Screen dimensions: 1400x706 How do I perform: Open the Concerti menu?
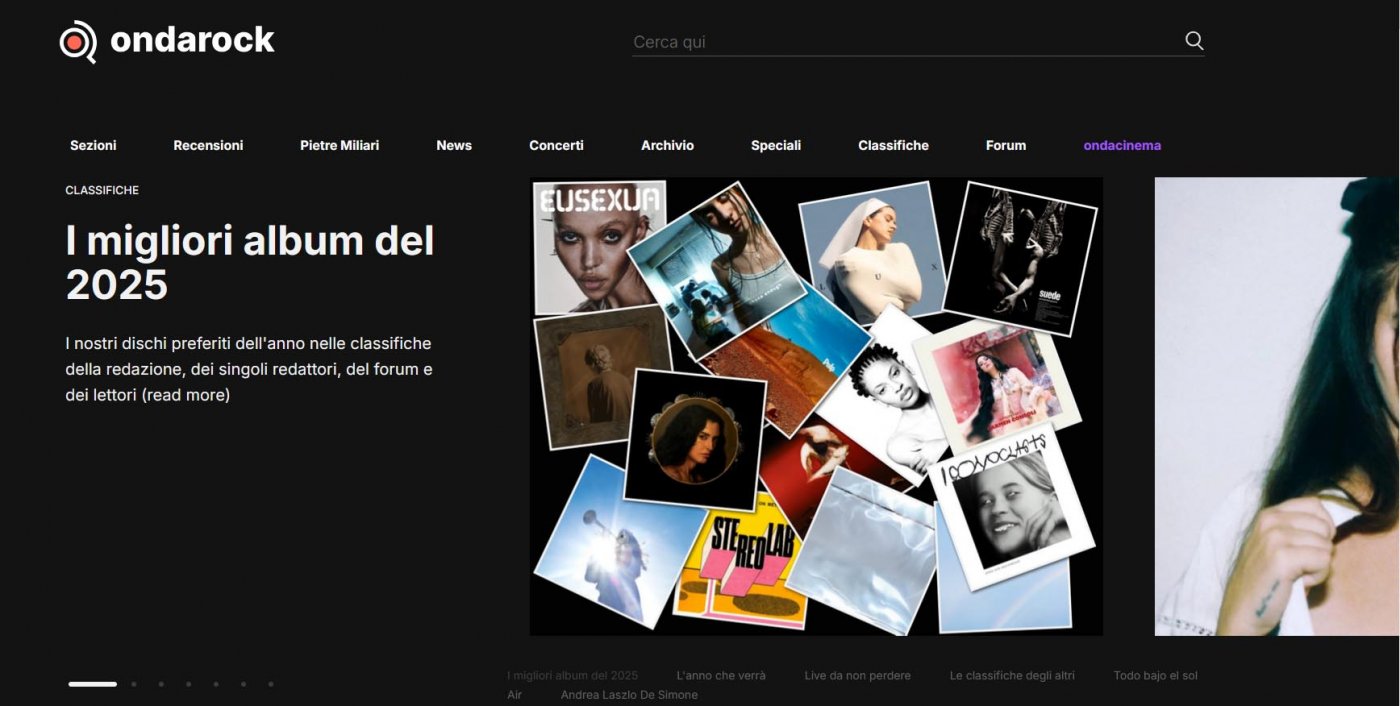[x=556, y=145]
